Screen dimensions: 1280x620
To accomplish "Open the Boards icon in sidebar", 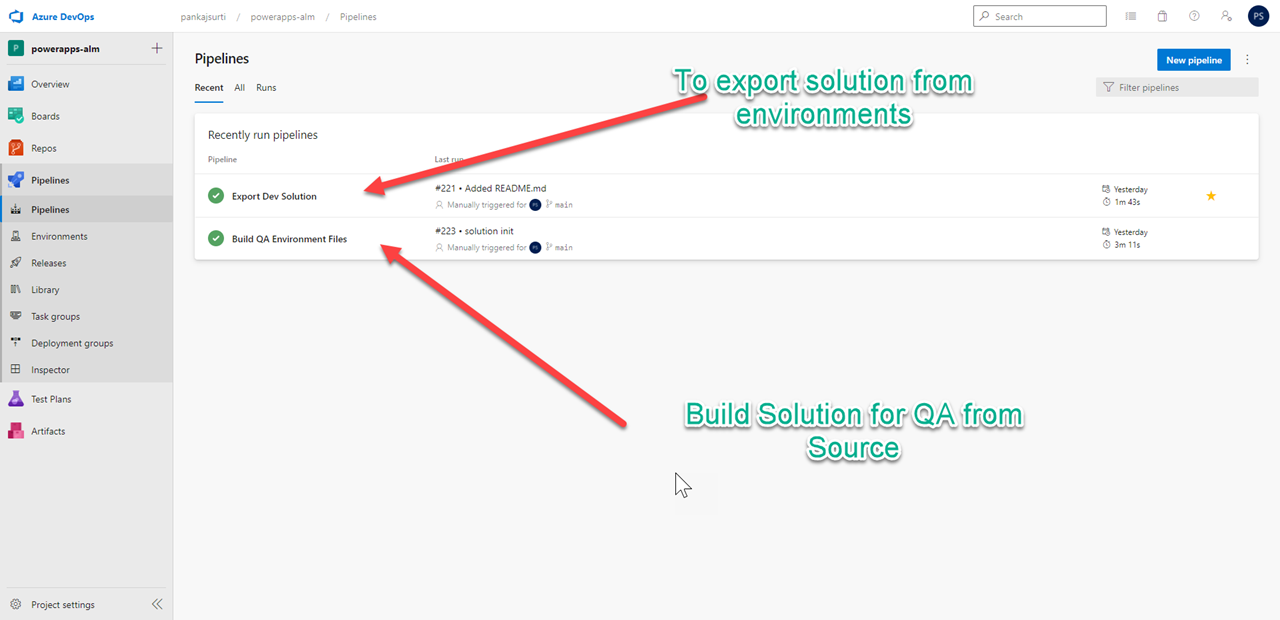I will coord(16,116).
